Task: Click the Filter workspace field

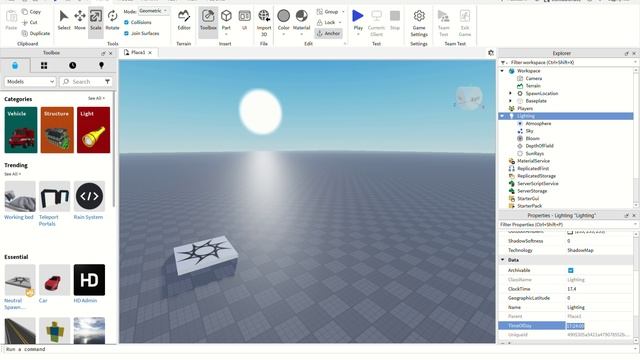Action: (569, 62)
